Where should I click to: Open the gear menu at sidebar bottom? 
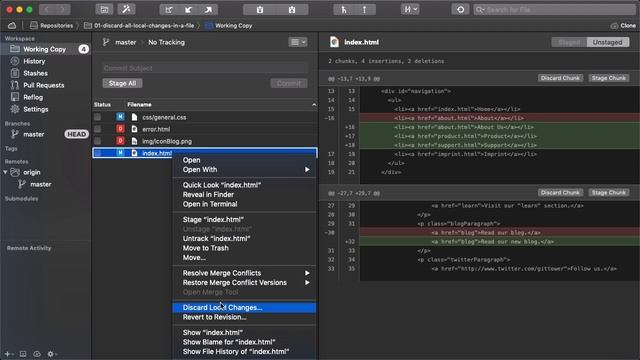52,354
